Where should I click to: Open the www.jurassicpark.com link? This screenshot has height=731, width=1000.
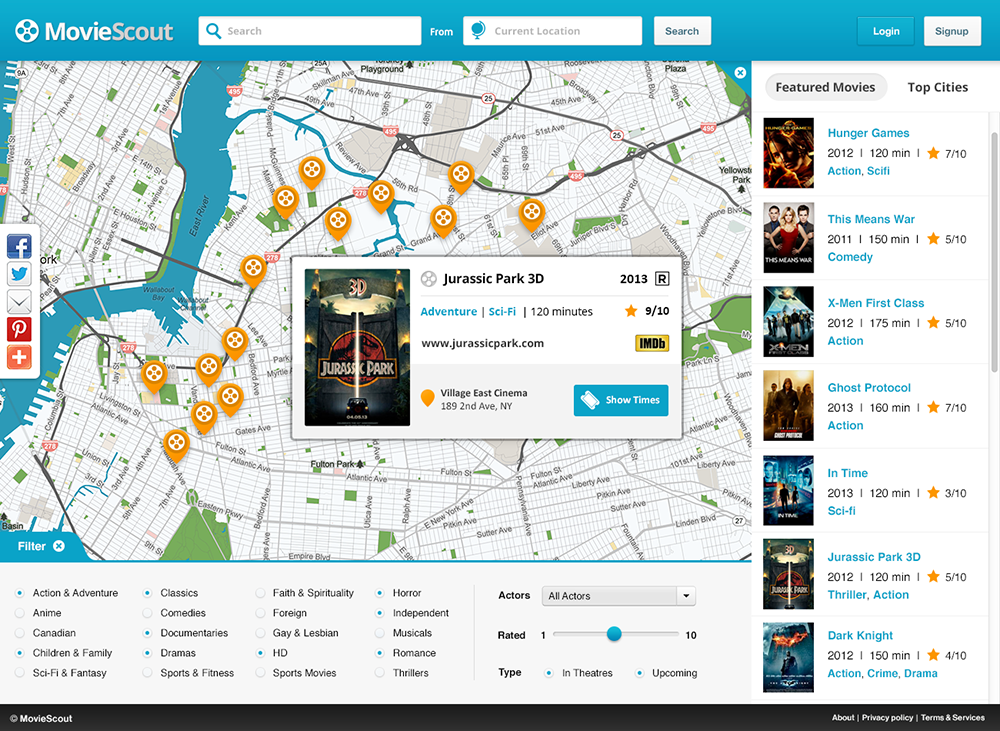click(x=483, y=343)
